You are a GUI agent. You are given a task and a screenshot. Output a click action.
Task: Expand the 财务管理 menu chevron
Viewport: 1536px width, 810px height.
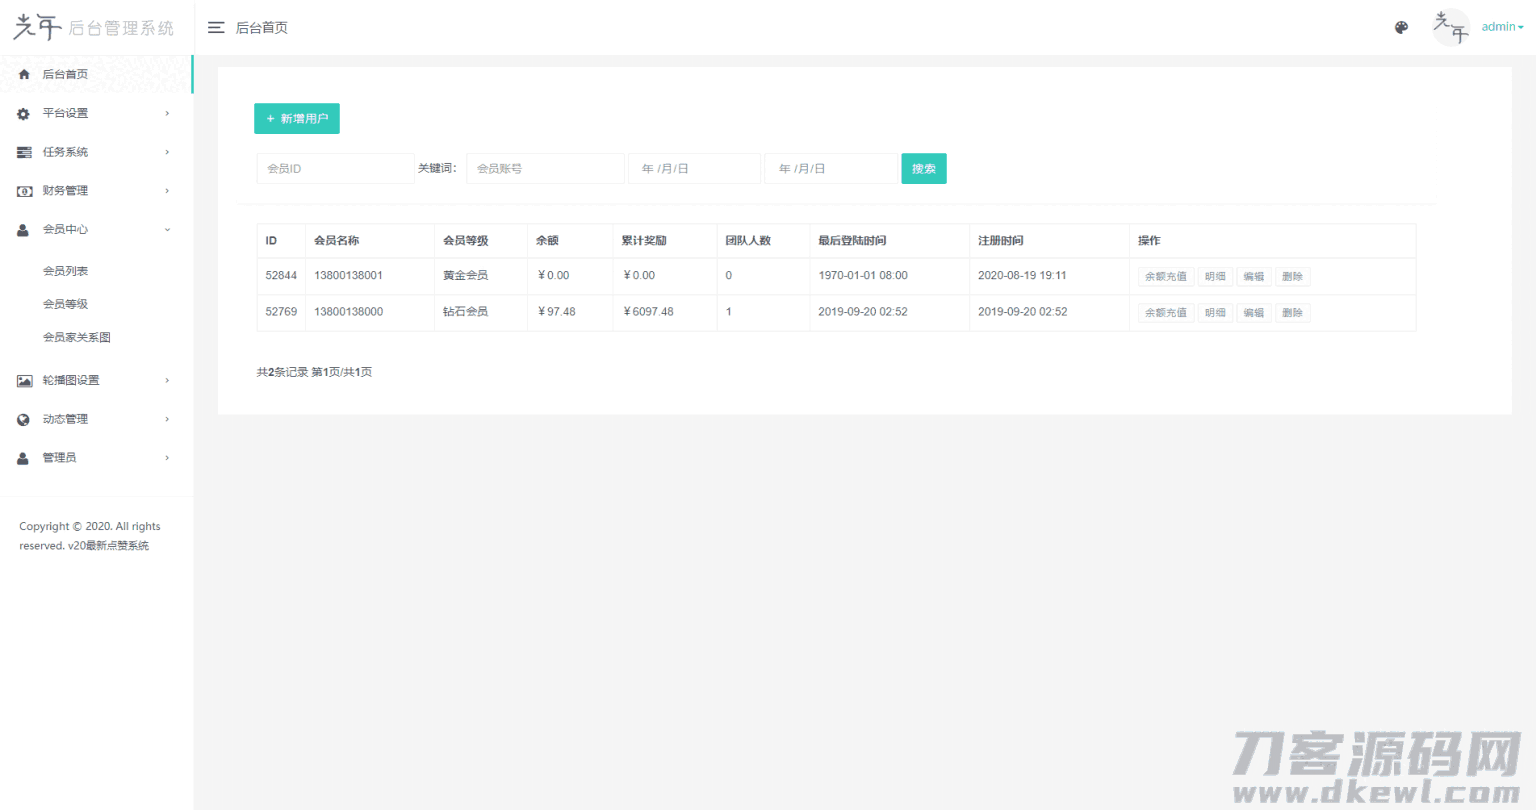point(167,191)
